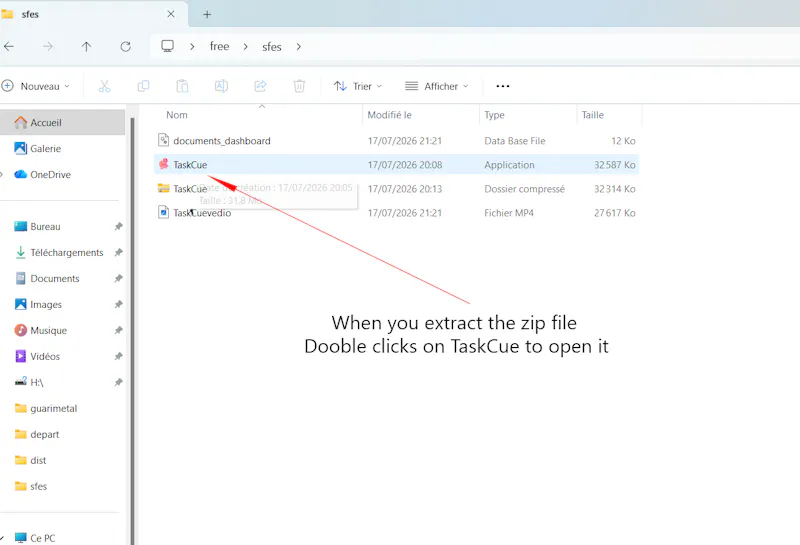Unpin Bureau using its pin icon
The height and width of the screenshot is (545, 800).
click(x=118, y=227)
